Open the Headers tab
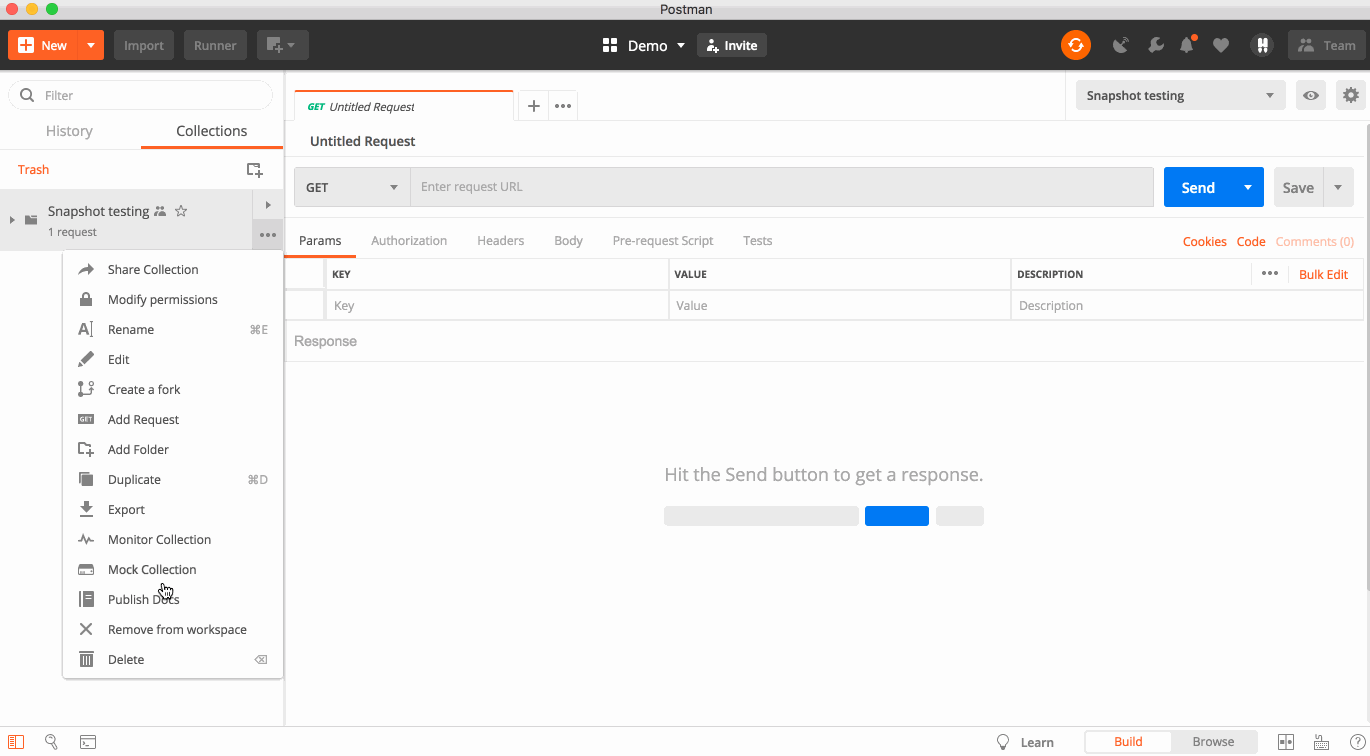Screen dimensions: 1370x756 coord(501,241)
